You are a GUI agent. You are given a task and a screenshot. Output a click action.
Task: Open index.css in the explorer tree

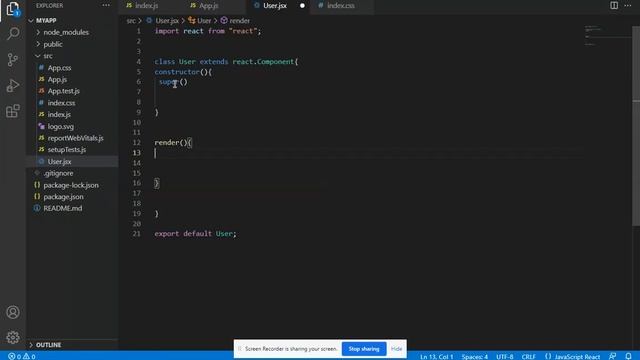61,103
